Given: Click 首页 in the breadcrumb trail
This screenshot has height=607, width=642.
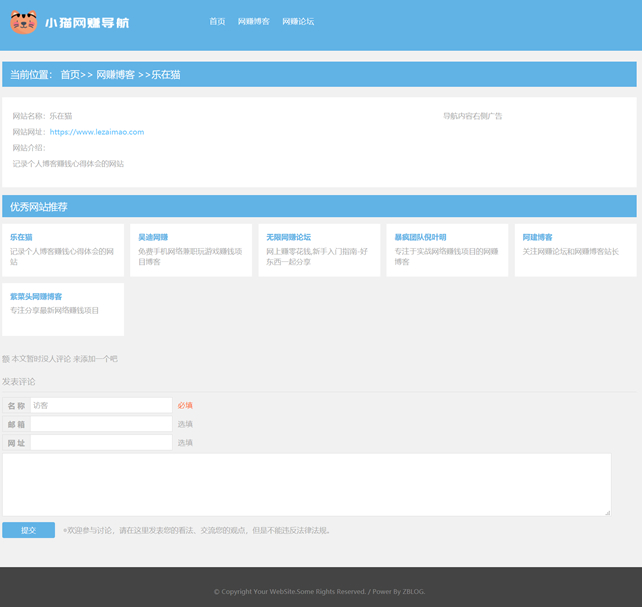Looking at the screenshot, I should click(x=70, y=75).
